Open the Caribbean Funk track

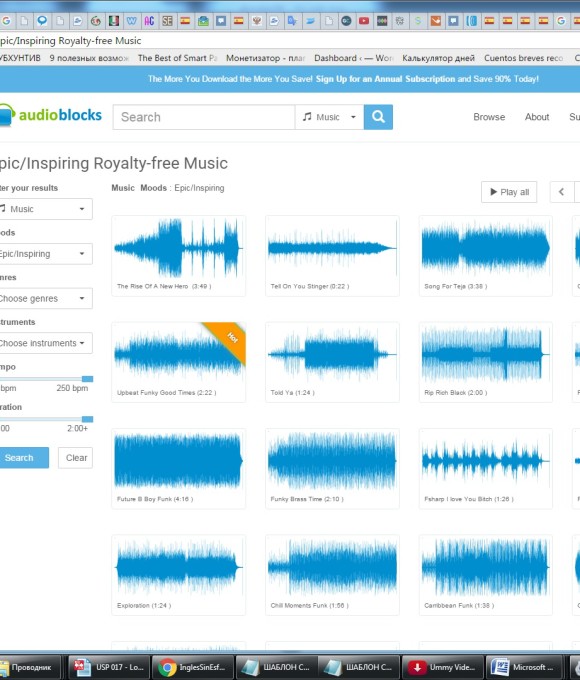tap(485, 575)
